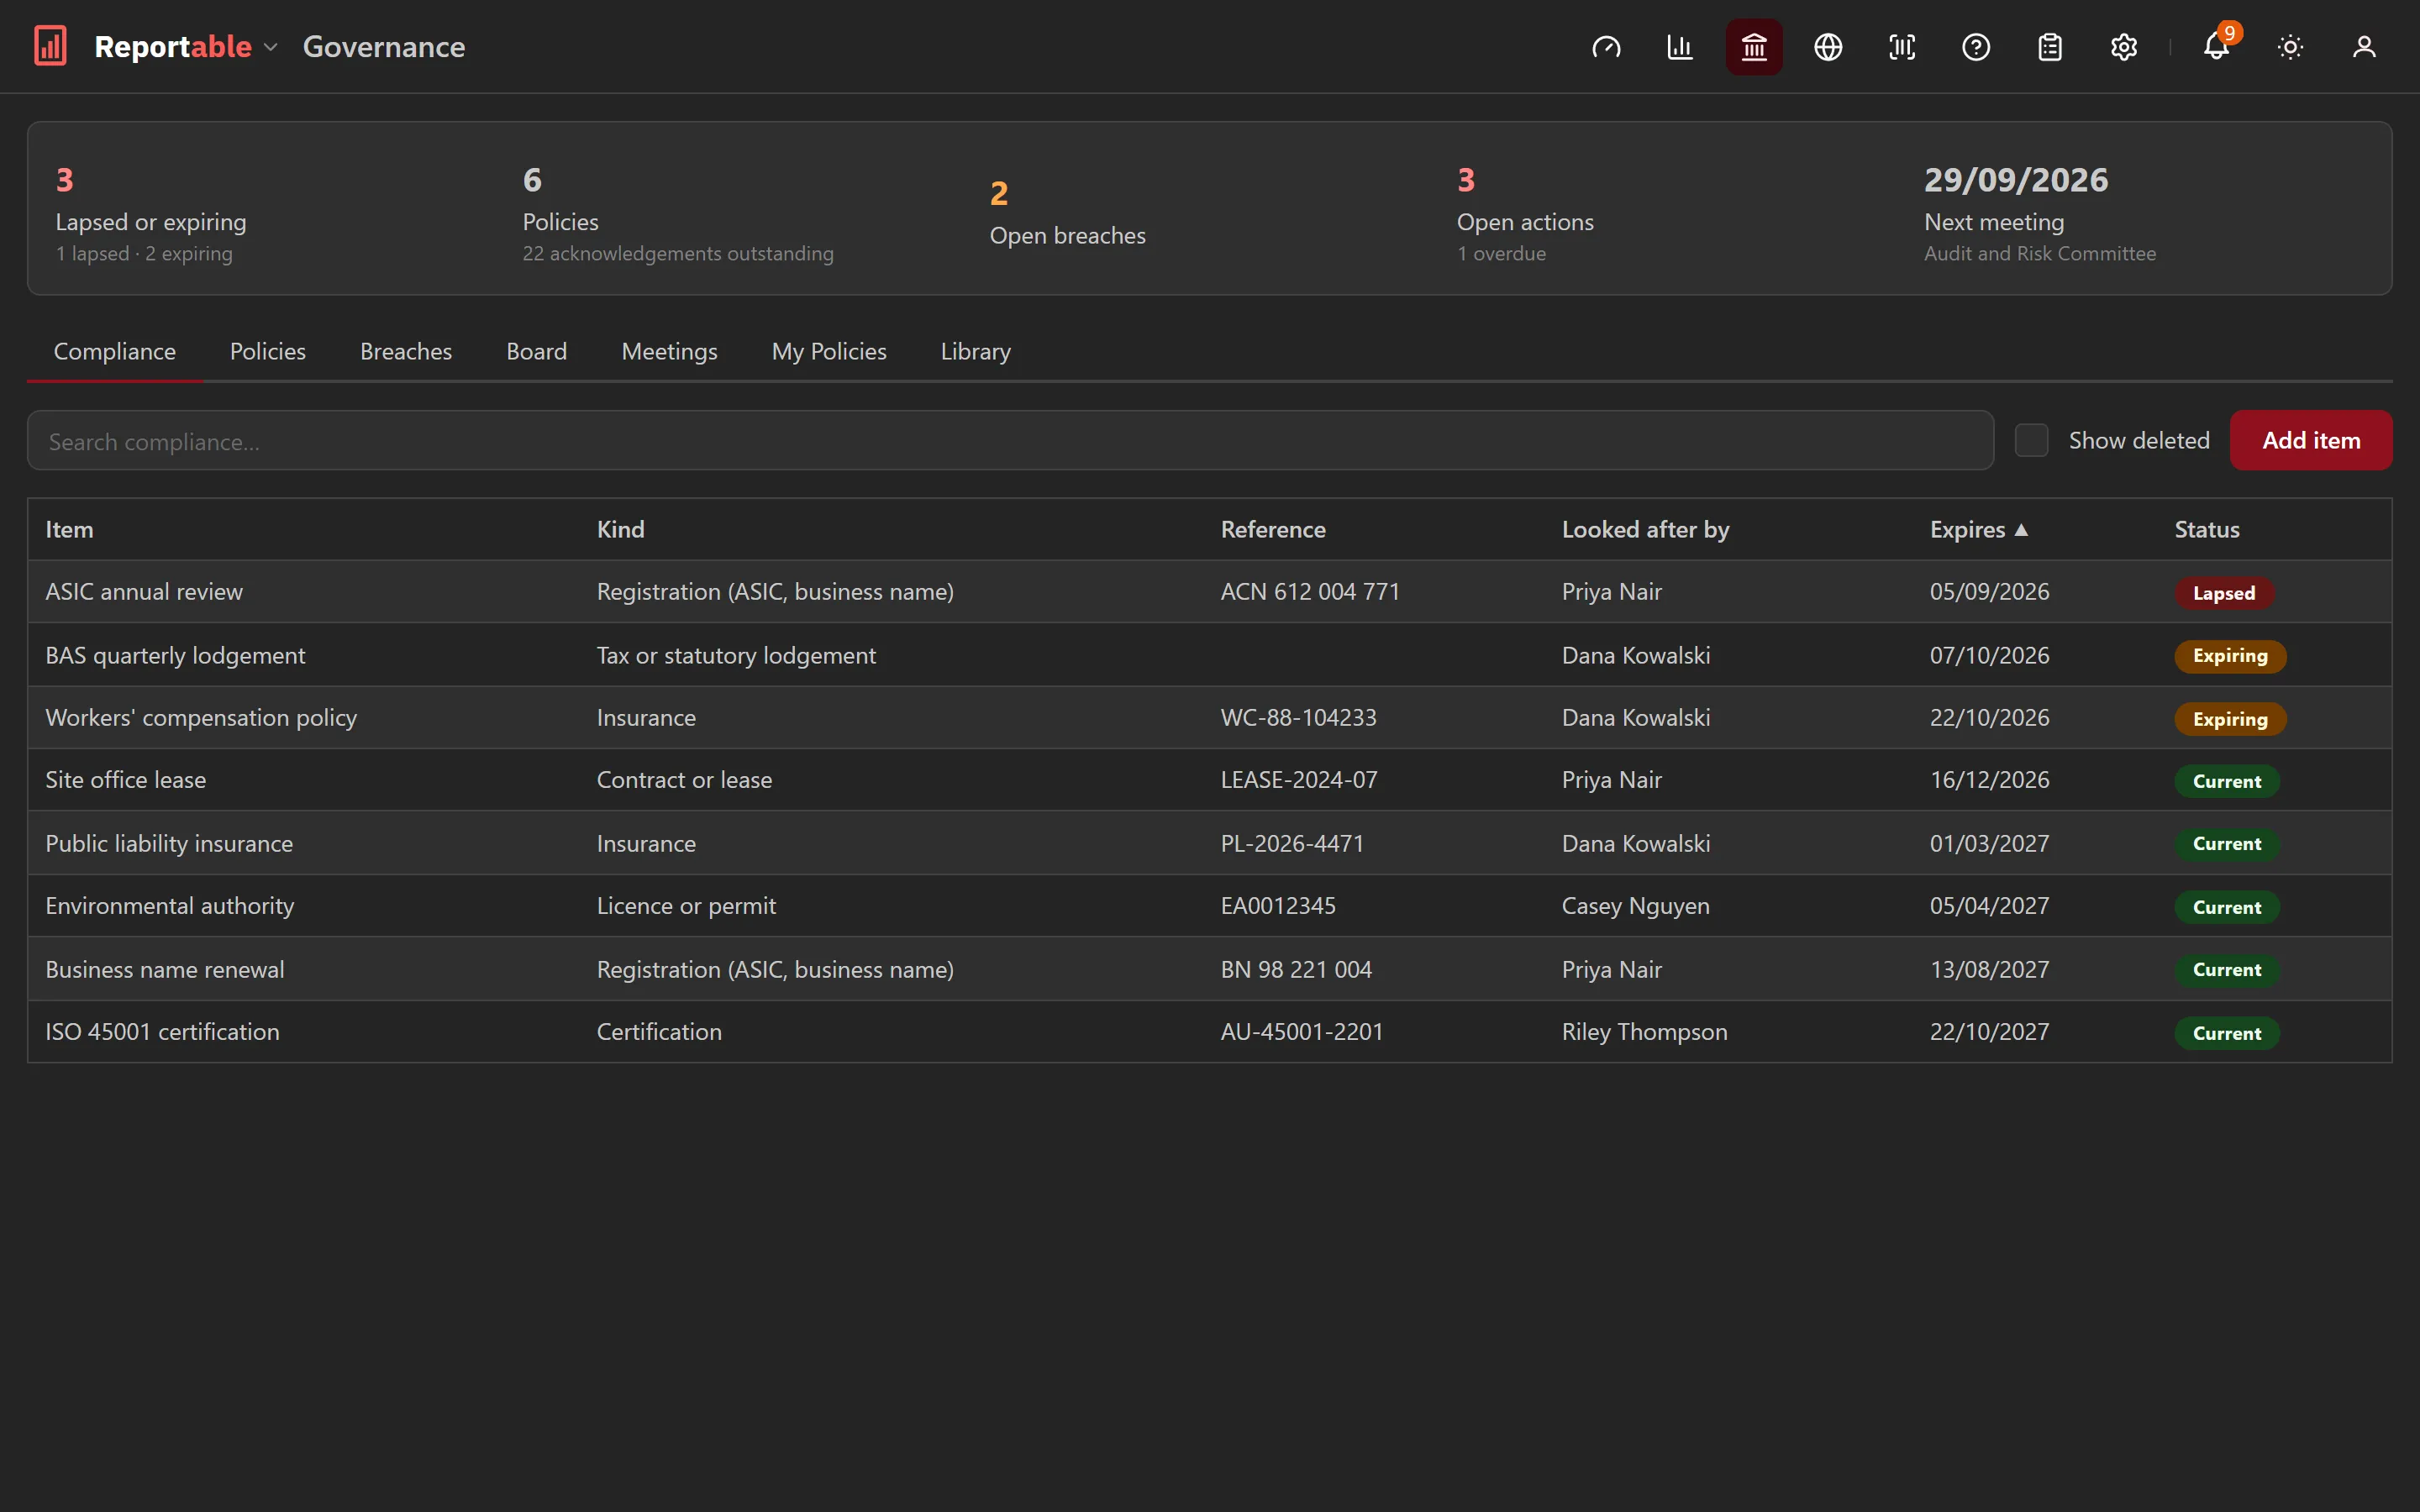Open Workers' compensation policy item
This screenshot has width=2420, height=1512.
point(1209,717)
